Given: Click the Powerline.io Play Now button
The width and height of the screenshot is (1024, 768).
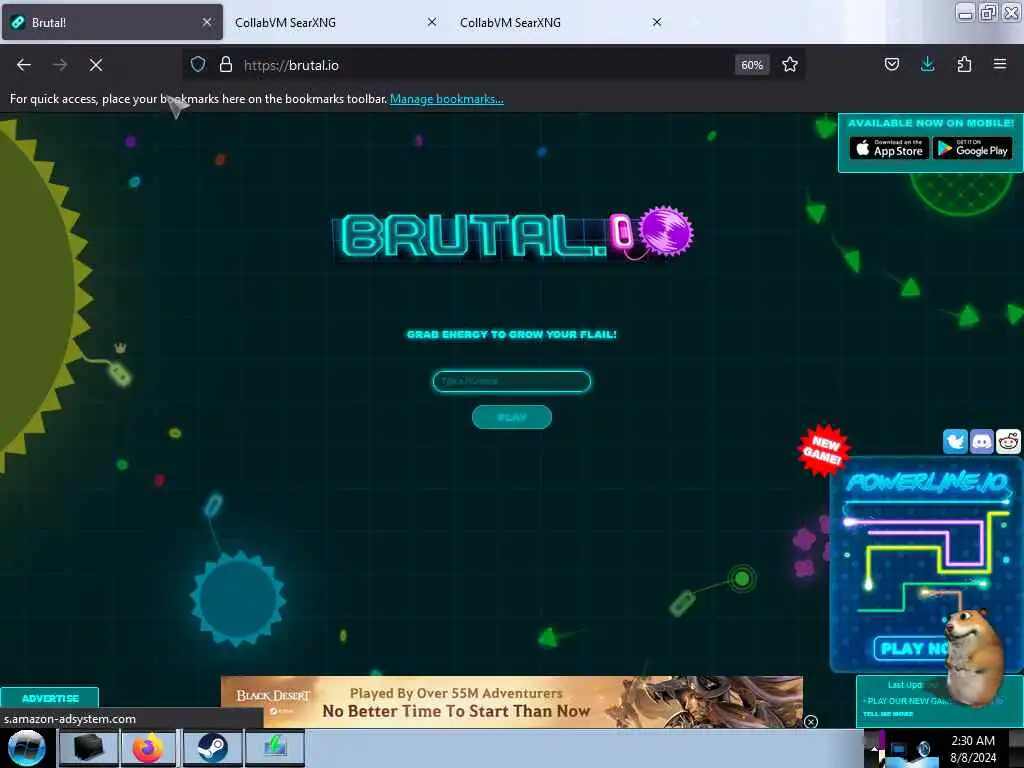Looking at the screenshot, I should (x=912, y=648).
